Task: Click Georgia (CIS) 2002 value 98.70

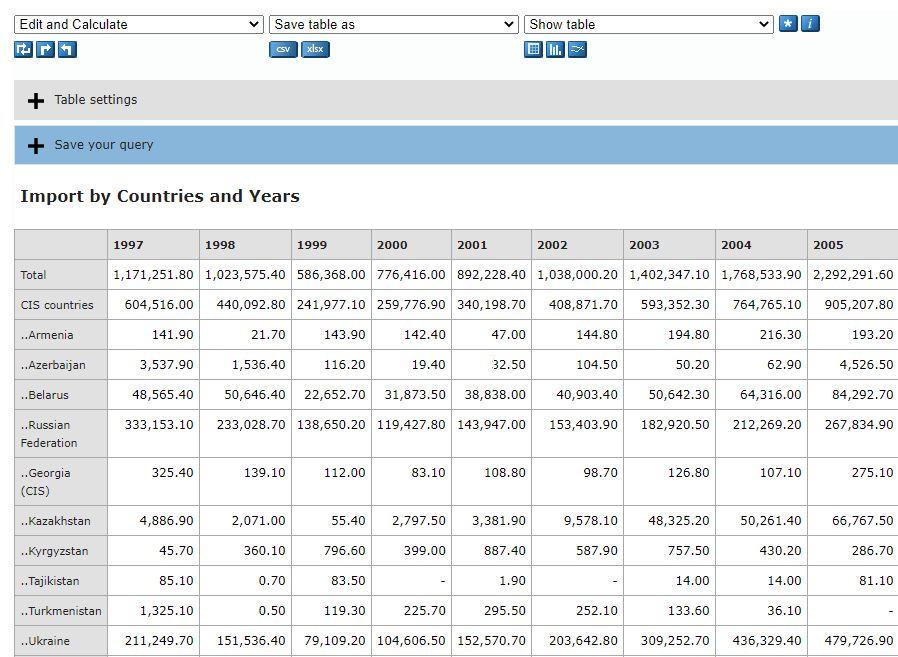Action: [600, 473]
